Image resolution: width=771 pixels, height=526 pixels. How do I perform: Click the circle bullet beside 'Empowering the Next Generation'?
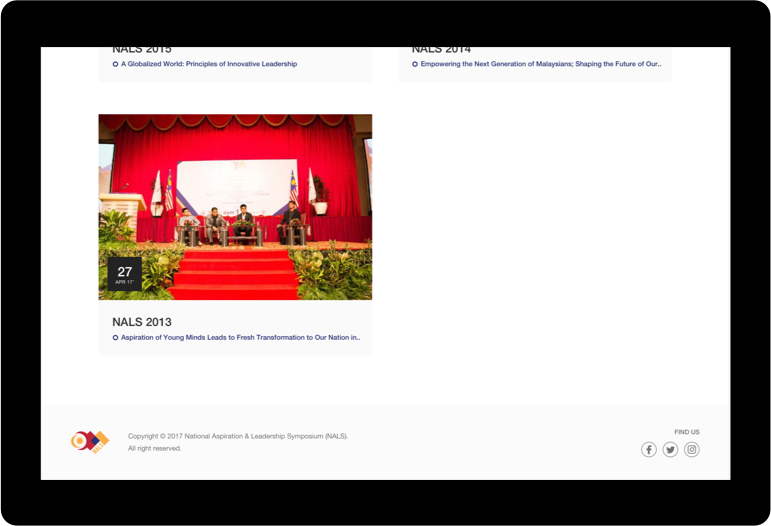[x=415, y=64]
